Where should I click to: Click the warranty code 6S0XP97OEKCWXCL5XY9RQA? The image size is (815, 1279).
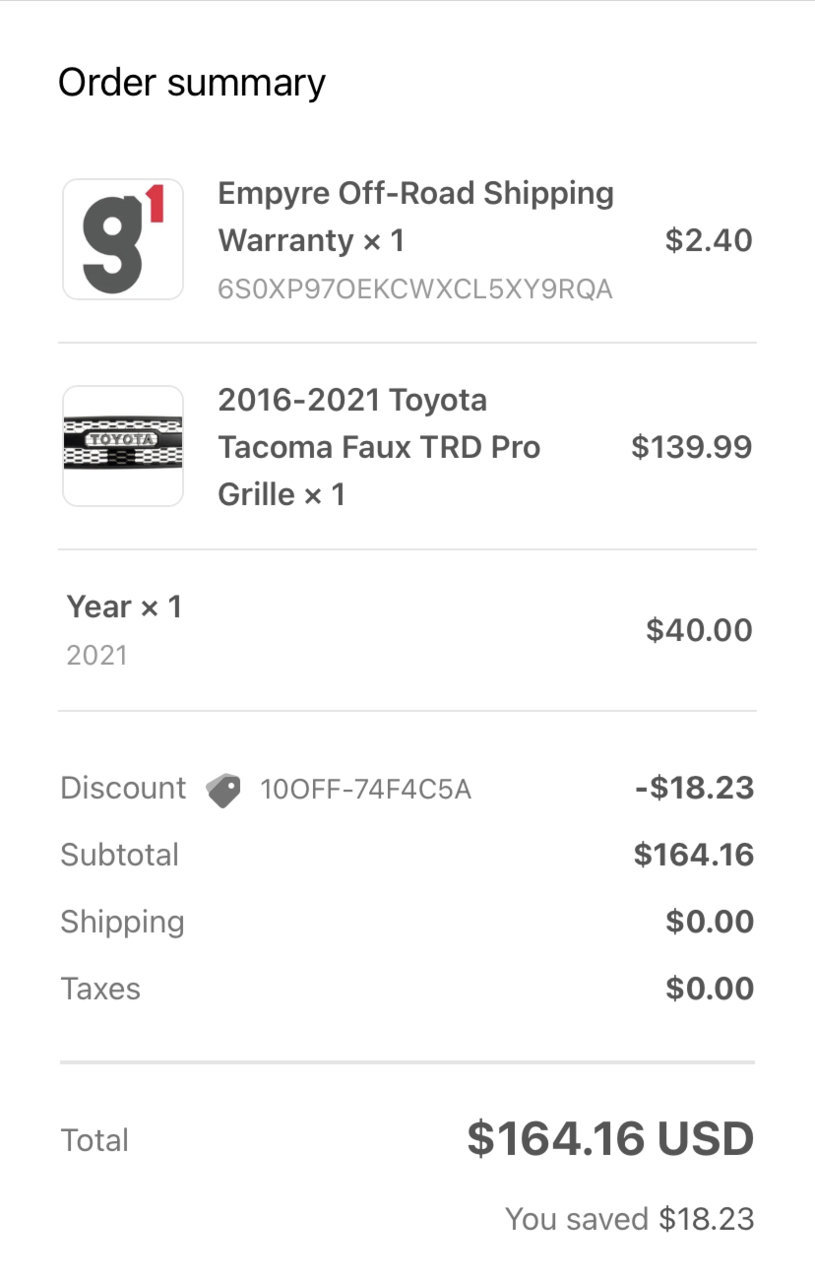pos(415,289)
